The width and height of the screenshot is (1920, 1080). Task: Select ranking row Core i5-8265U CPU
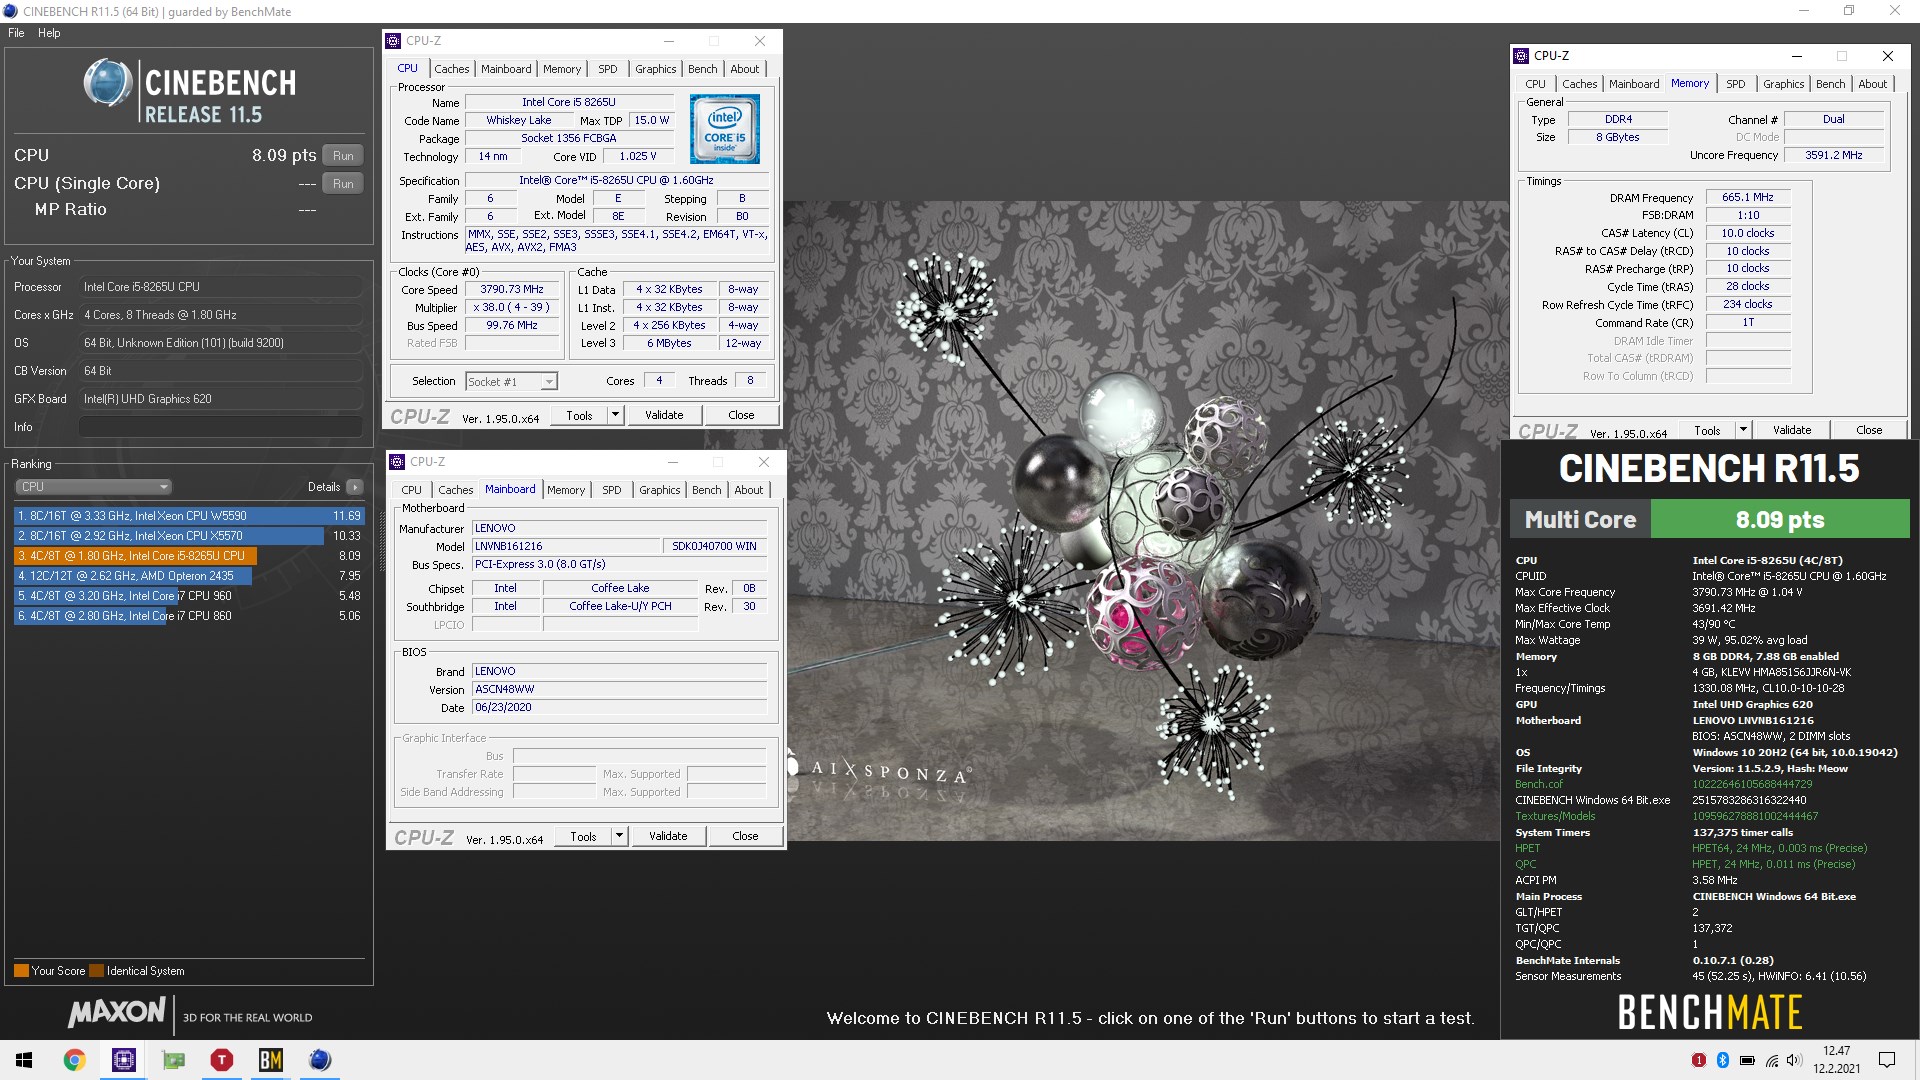[188, 556]
